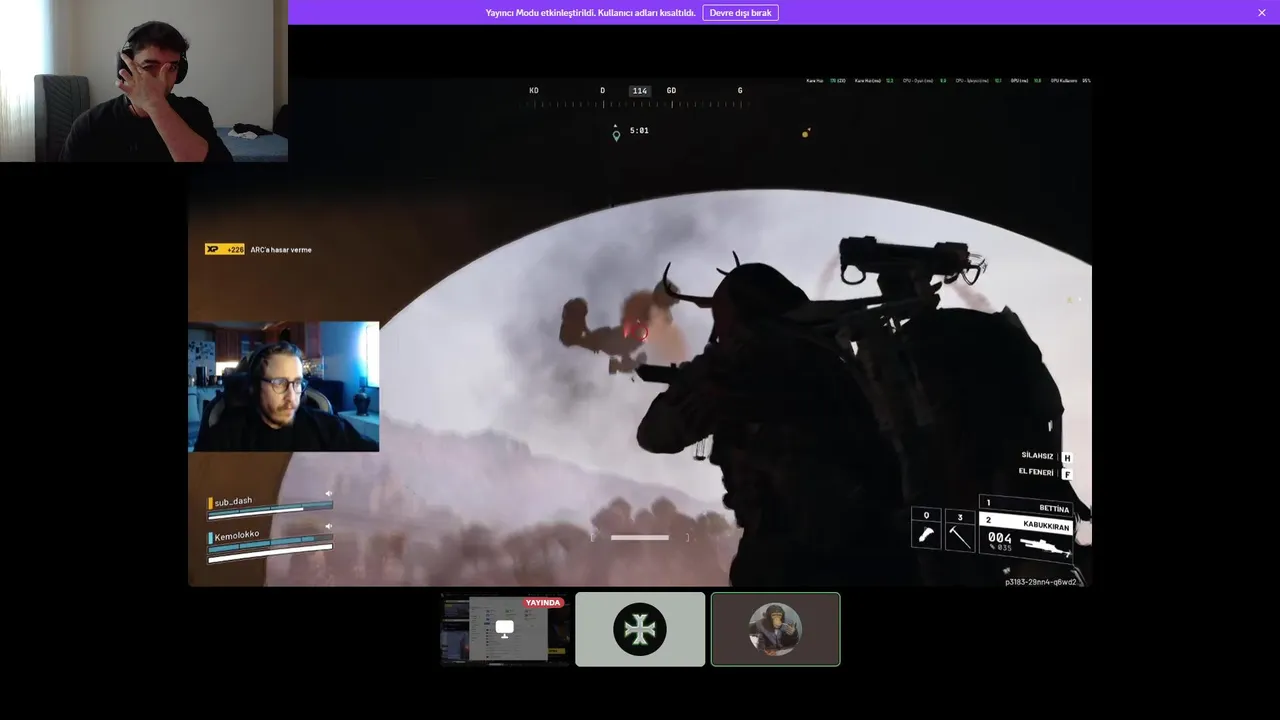Click the compass heading value 114
This screenshot has width=1280, height=720.
point(640,91)
